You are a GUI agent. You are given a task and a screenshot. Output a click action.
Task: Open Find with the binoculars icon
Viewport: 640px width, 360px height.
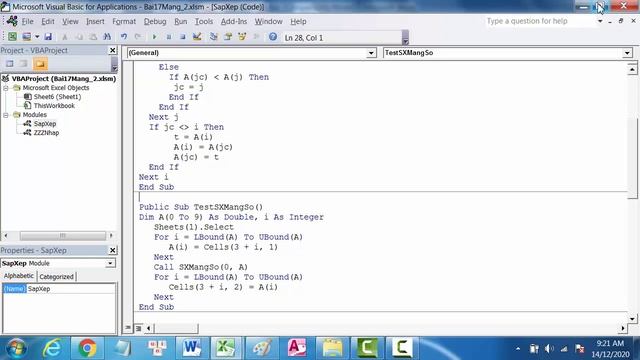[x=107, y=37]
